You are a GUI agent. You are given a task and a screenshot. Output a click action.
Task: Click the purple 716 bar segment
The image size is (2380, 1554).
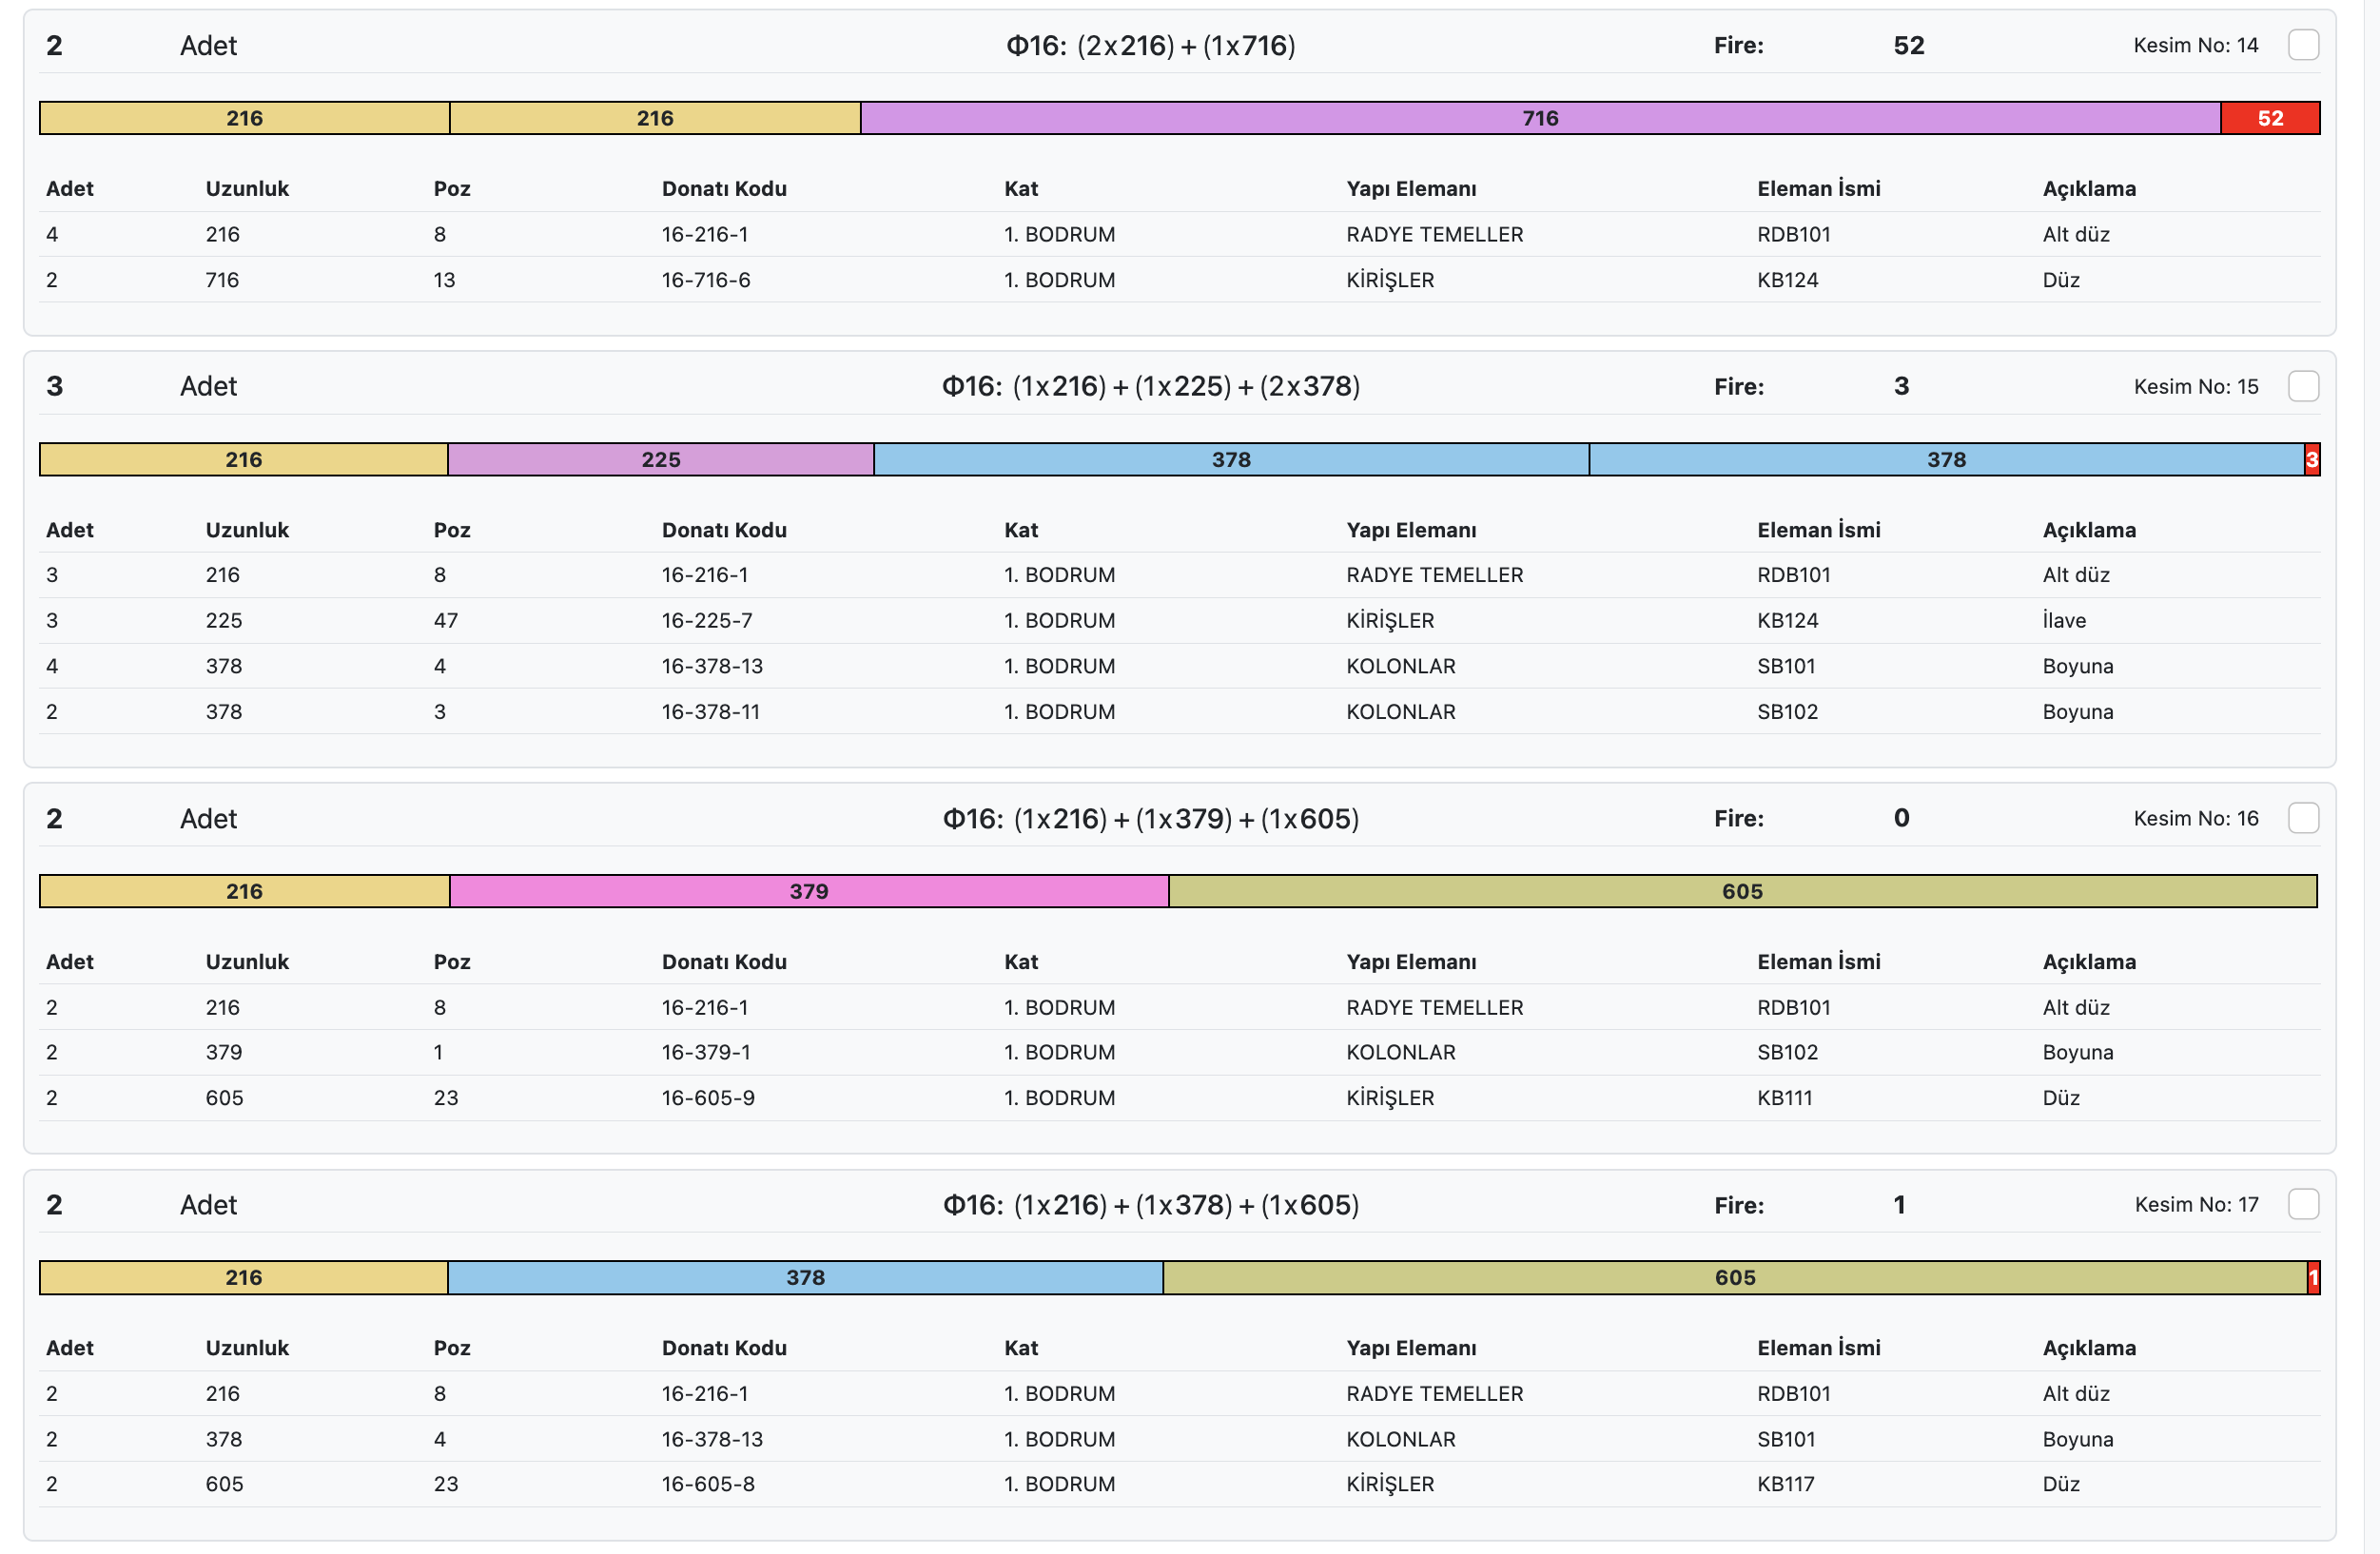pyautogui.click(x=1540, y=118)
